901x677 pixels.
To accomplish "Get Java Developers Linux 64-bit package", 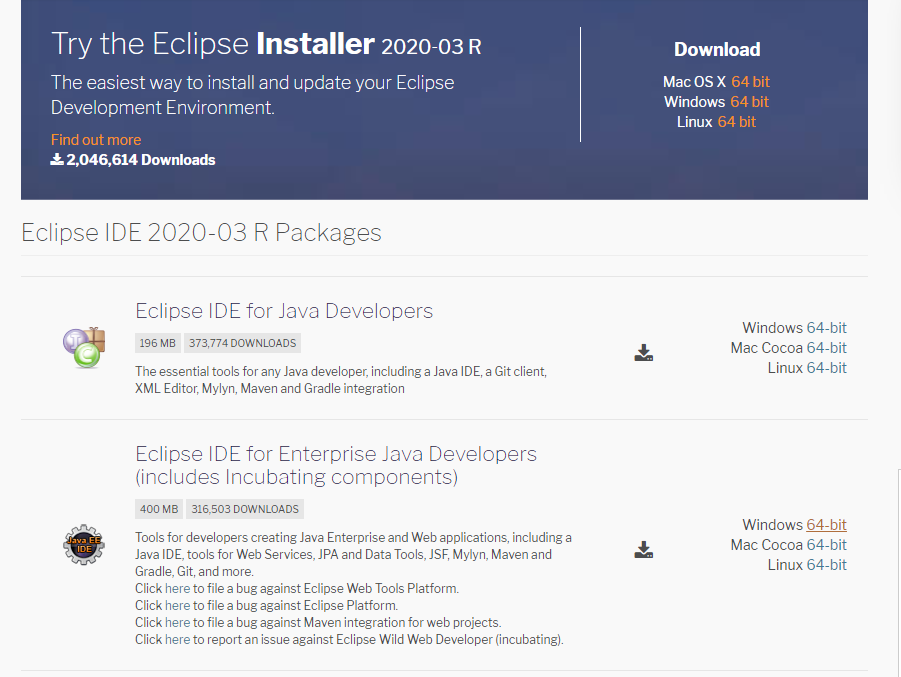I will [826, 368].
